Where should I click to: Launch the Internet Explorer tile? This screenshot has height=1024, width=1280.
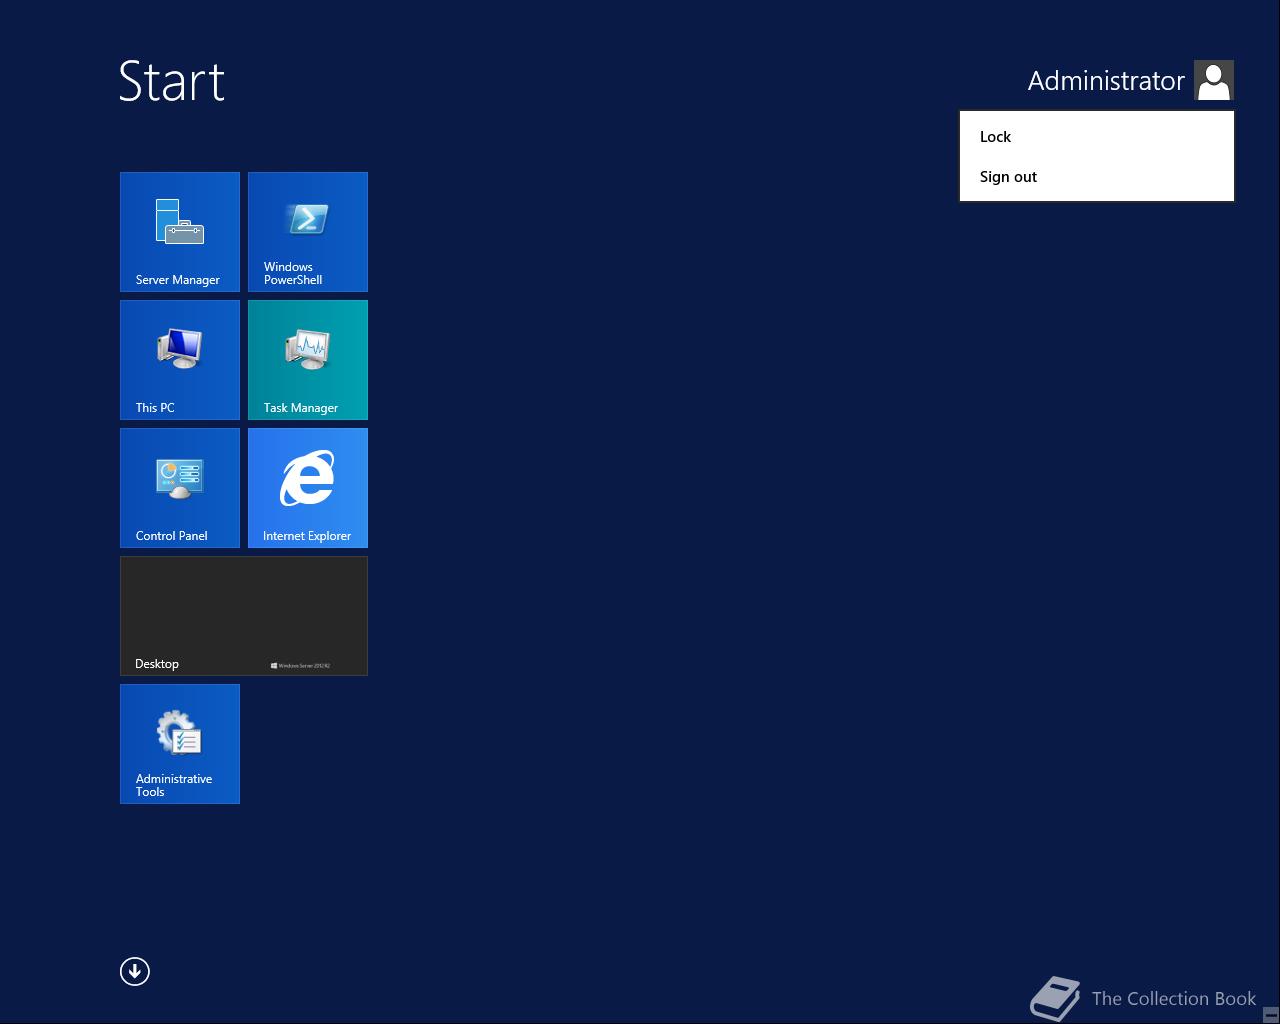point(308,488)
